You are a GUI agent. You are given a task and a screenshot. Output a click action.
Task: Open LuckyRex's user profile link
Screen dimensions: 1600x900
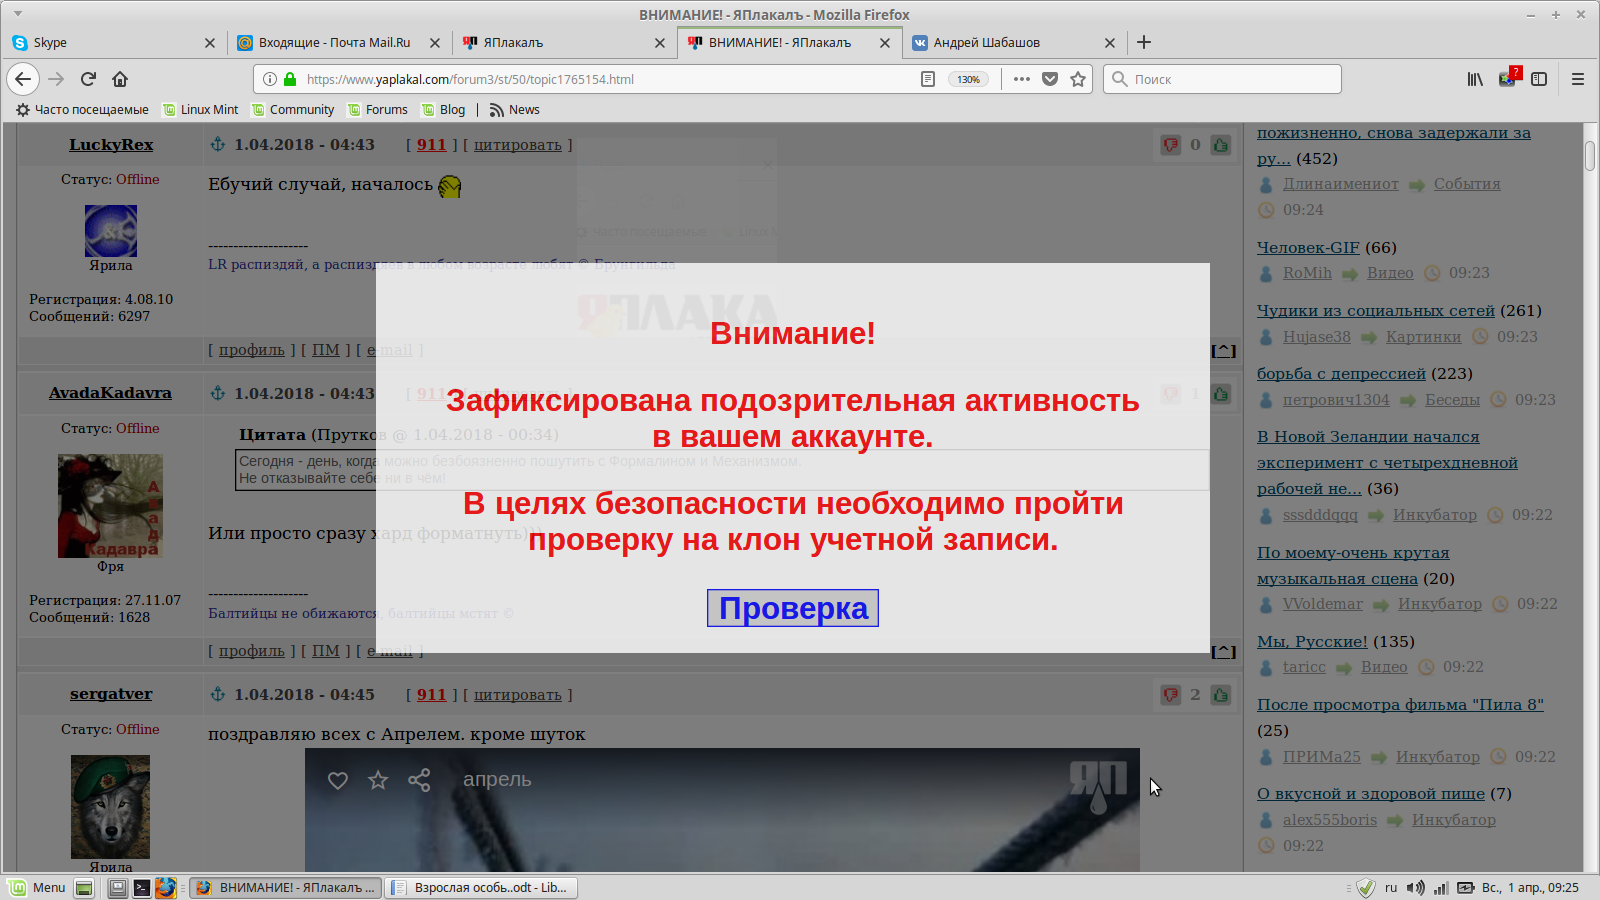tap(111, 144)
